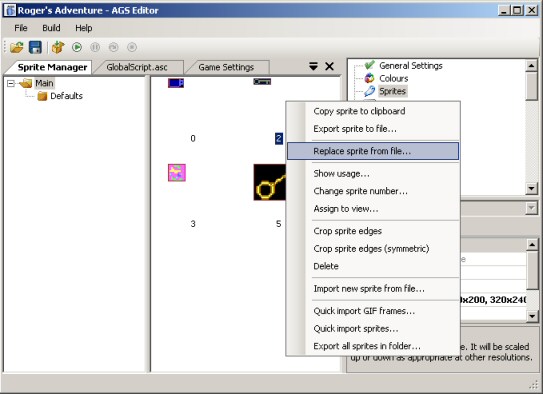Open the File menu
Screen dimensions: 543x394
(21, 28)
